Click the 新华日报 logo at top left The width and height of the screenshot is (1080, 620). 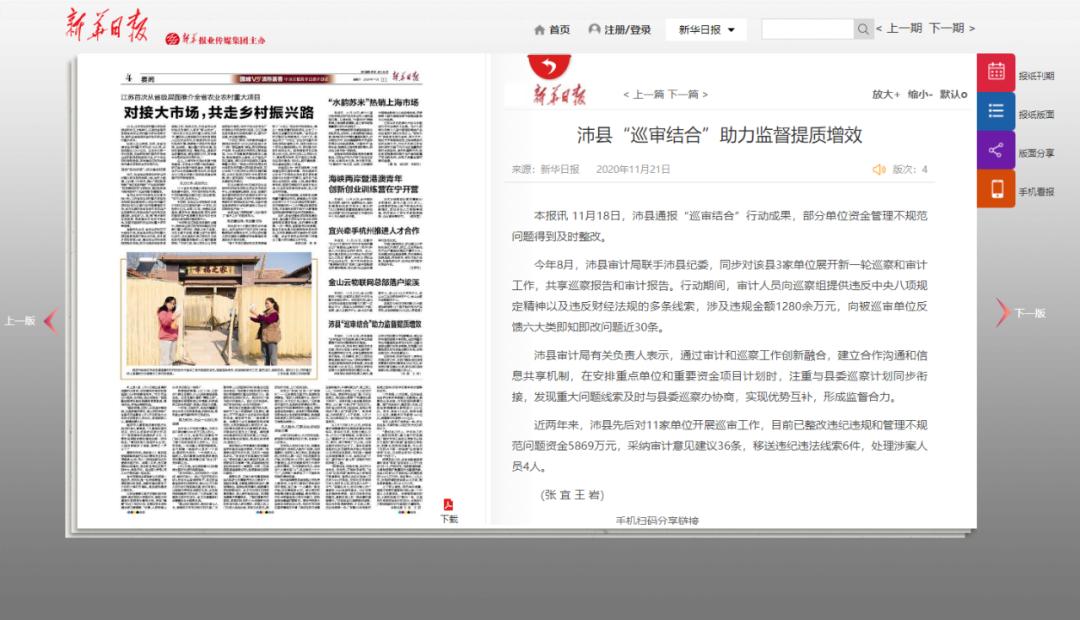click(107, 25)
